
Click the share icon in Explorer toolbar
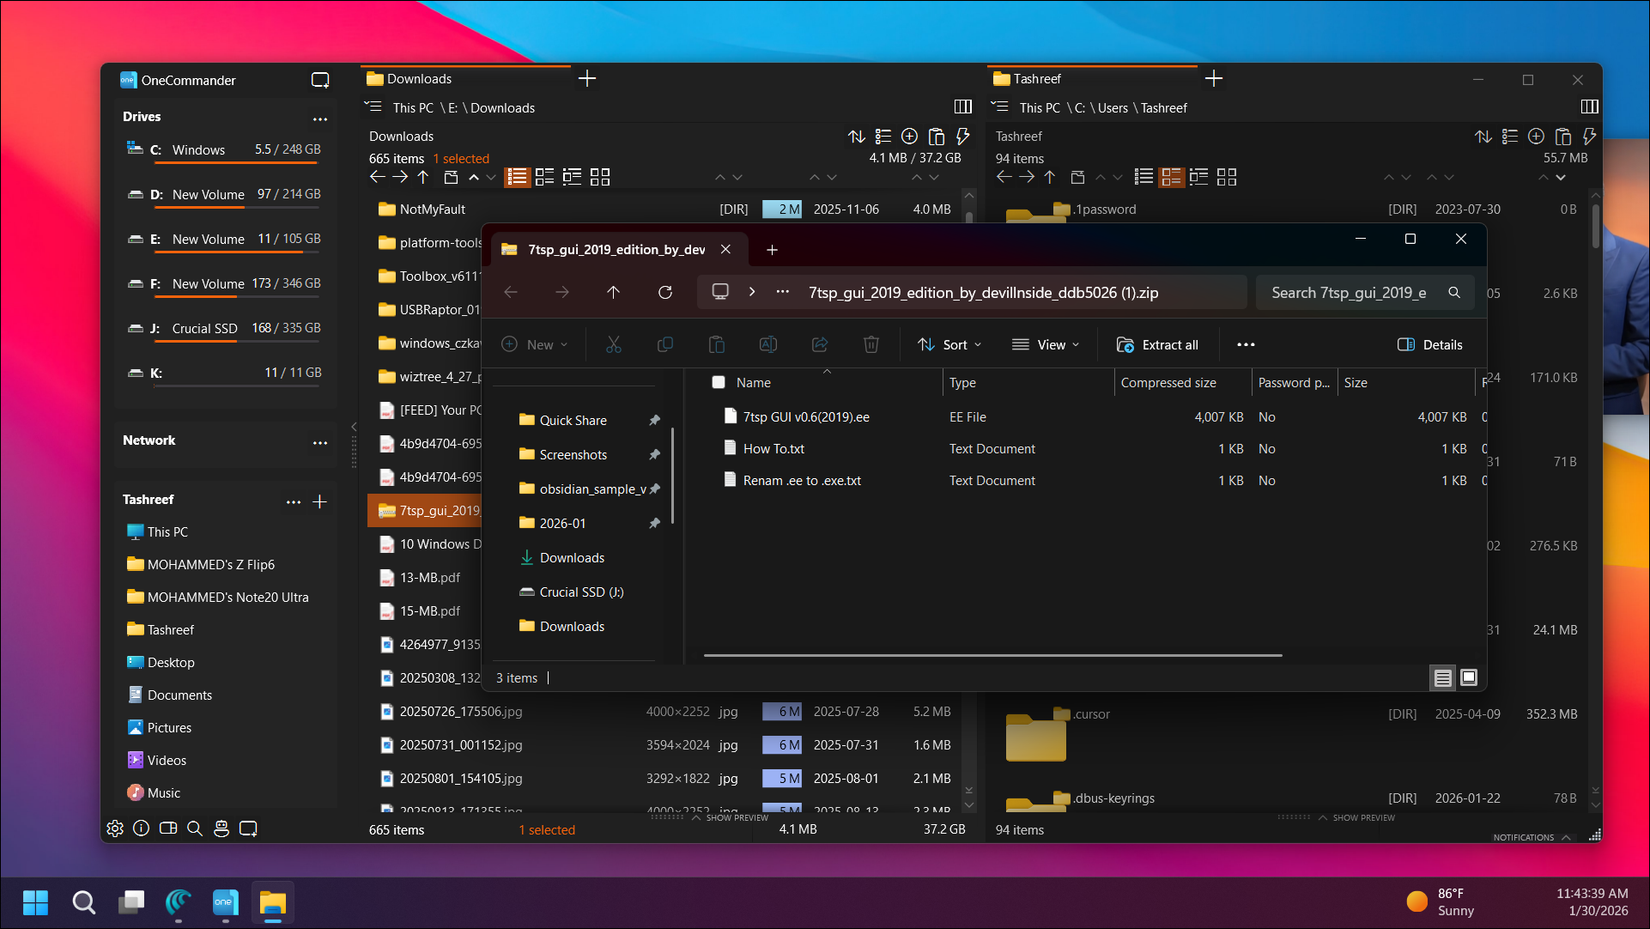[x=819, y=344]
